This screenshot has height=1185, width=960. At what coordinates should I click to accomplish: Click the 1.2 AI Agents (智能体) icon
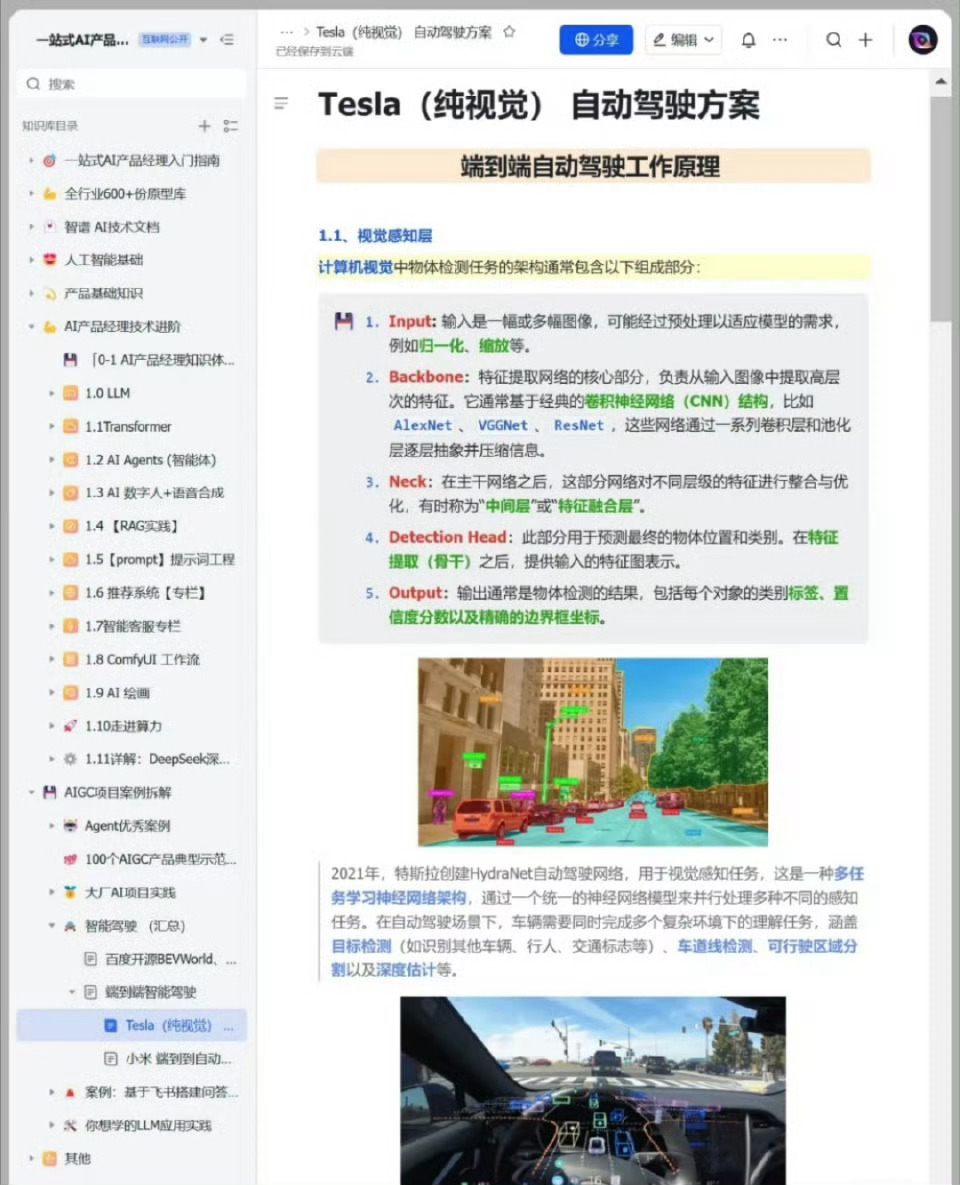tap(70, 459)
